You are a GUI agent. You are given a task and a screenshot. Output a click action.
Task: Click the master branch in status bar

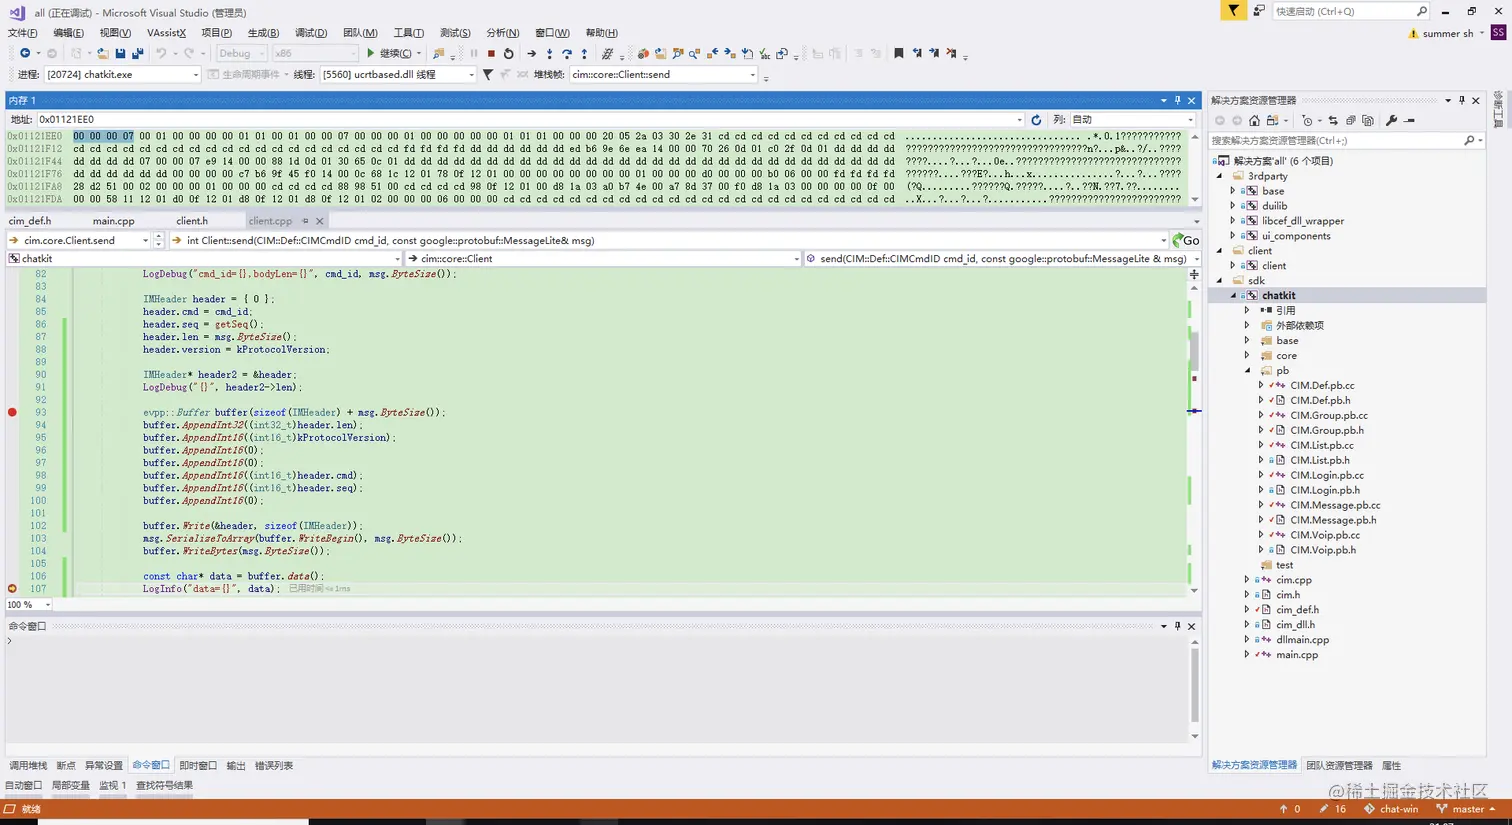coord(1466,809)
